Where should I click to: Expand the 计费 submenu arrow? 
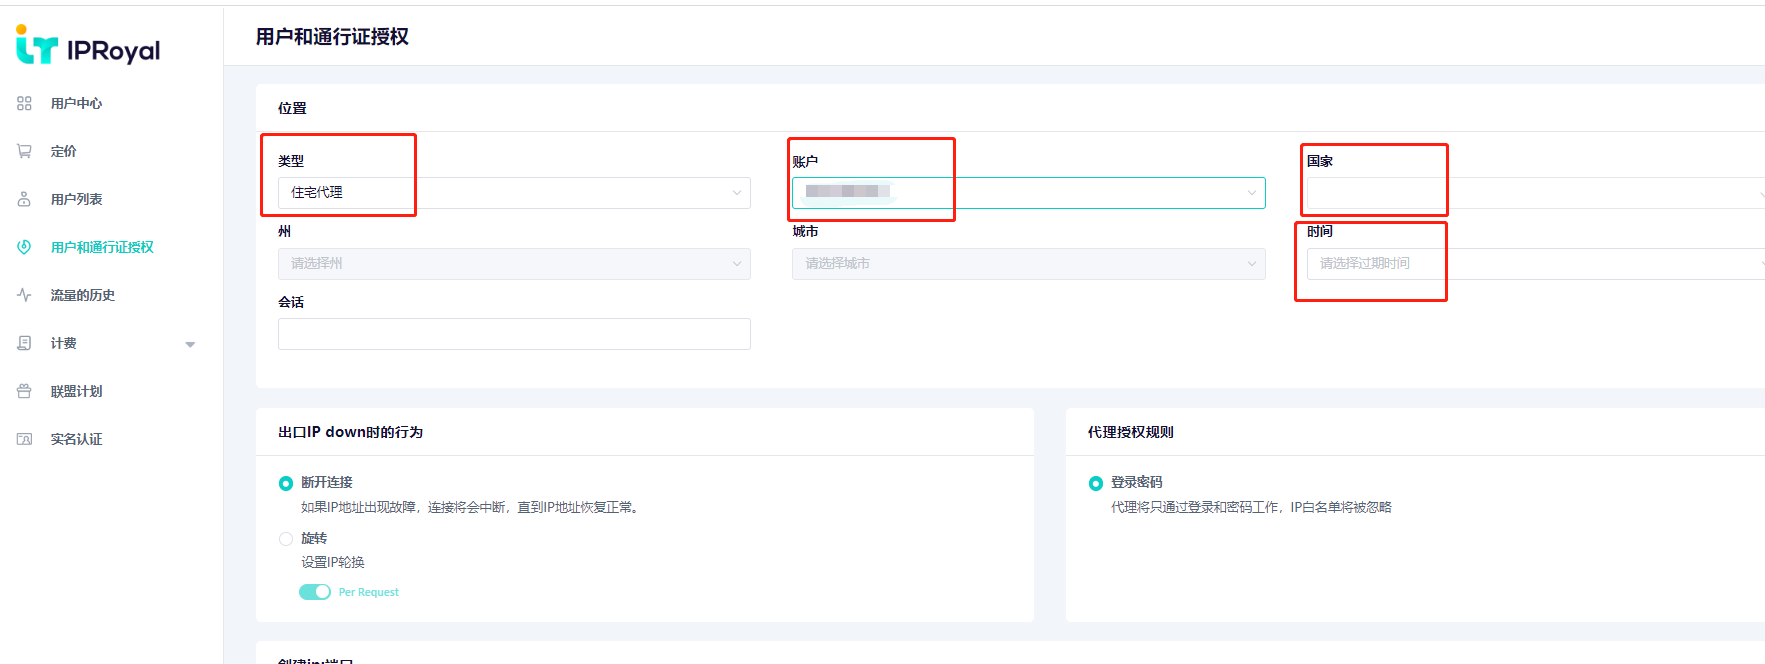tap(190, 344)
